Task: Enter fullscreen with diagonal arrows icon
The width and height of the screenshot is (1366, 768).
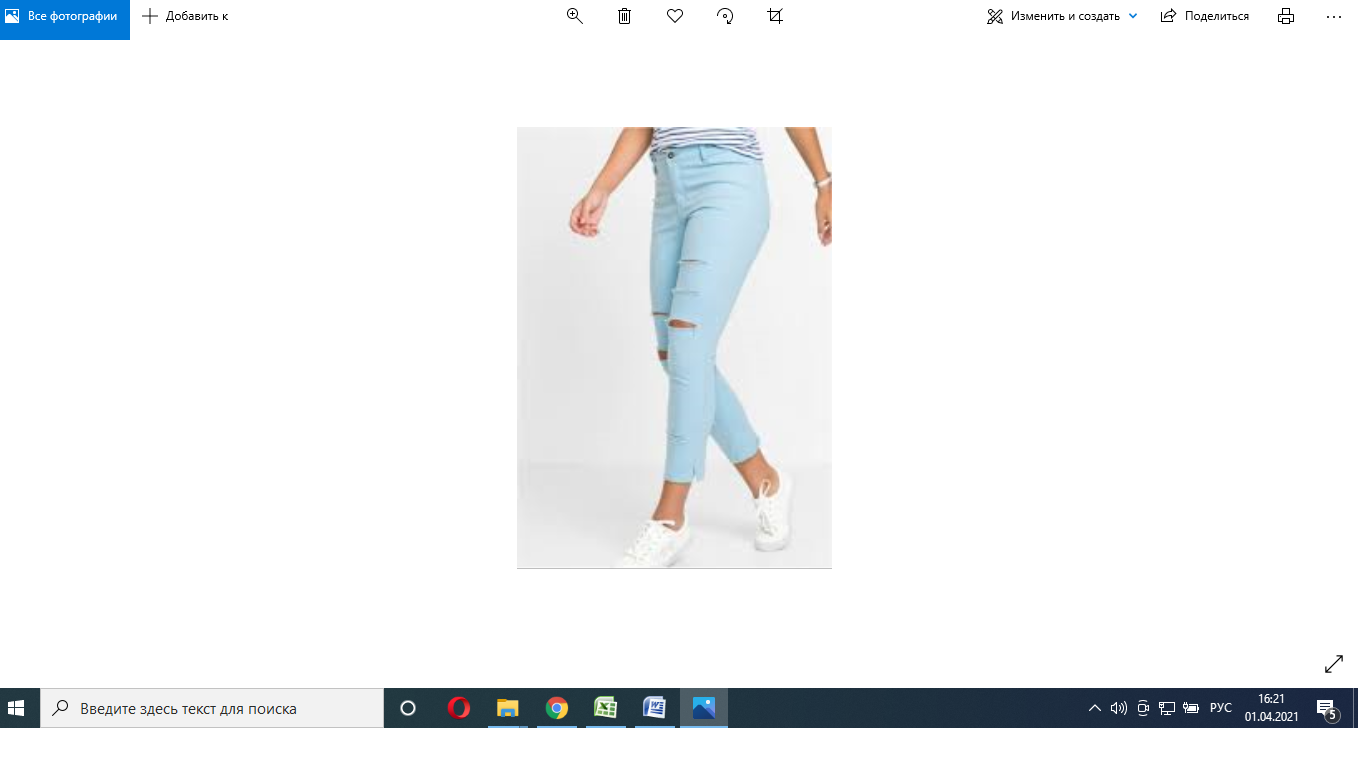Action: [x=1334, y=664]
